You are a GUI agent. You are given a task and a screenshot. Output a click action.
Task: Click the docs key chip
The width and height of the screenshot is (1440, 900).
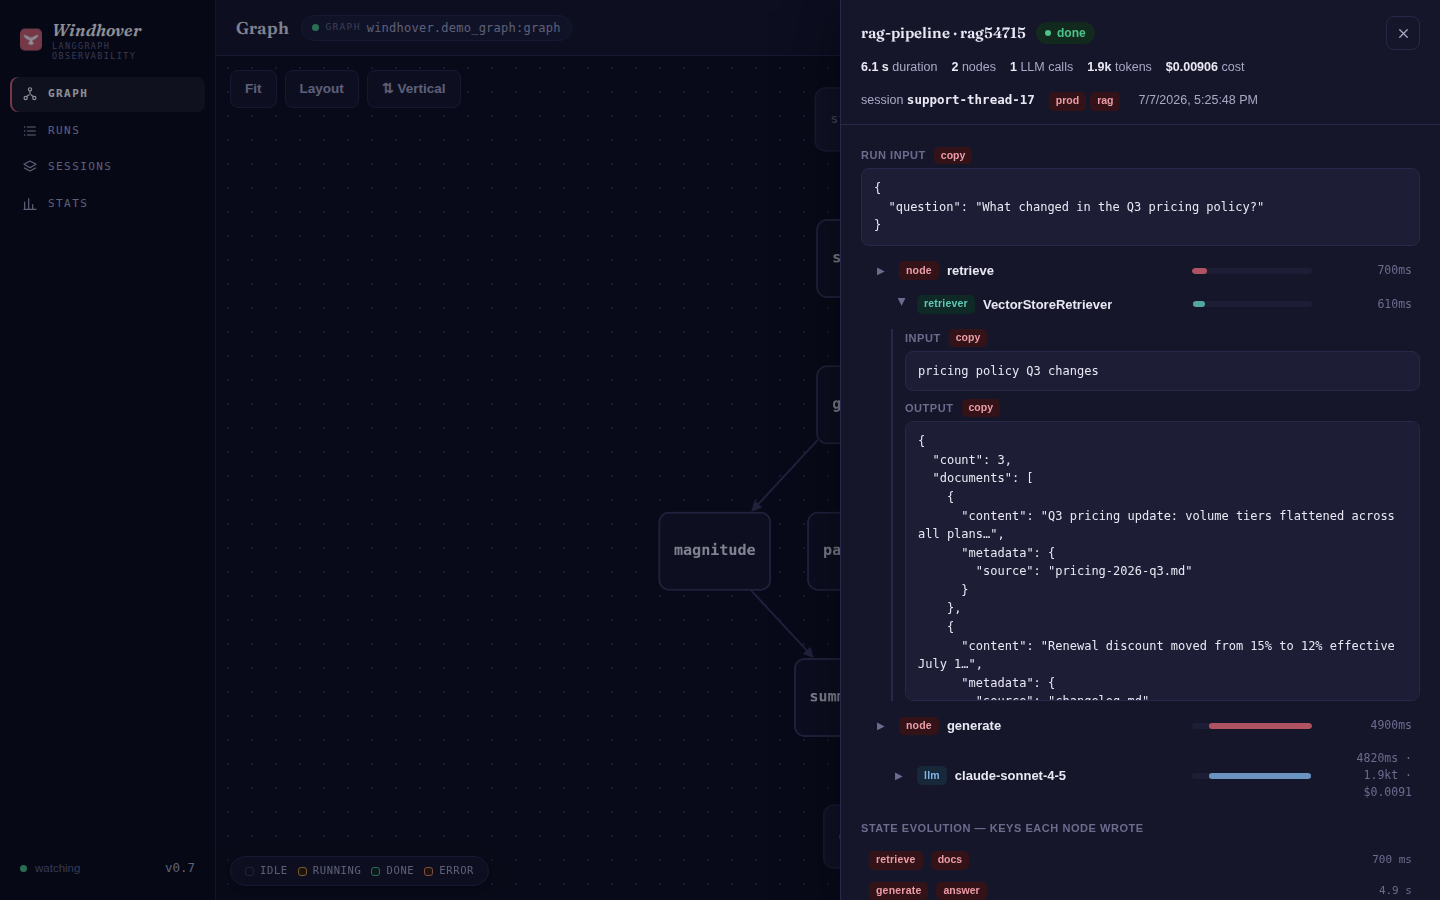pos(950,860)
